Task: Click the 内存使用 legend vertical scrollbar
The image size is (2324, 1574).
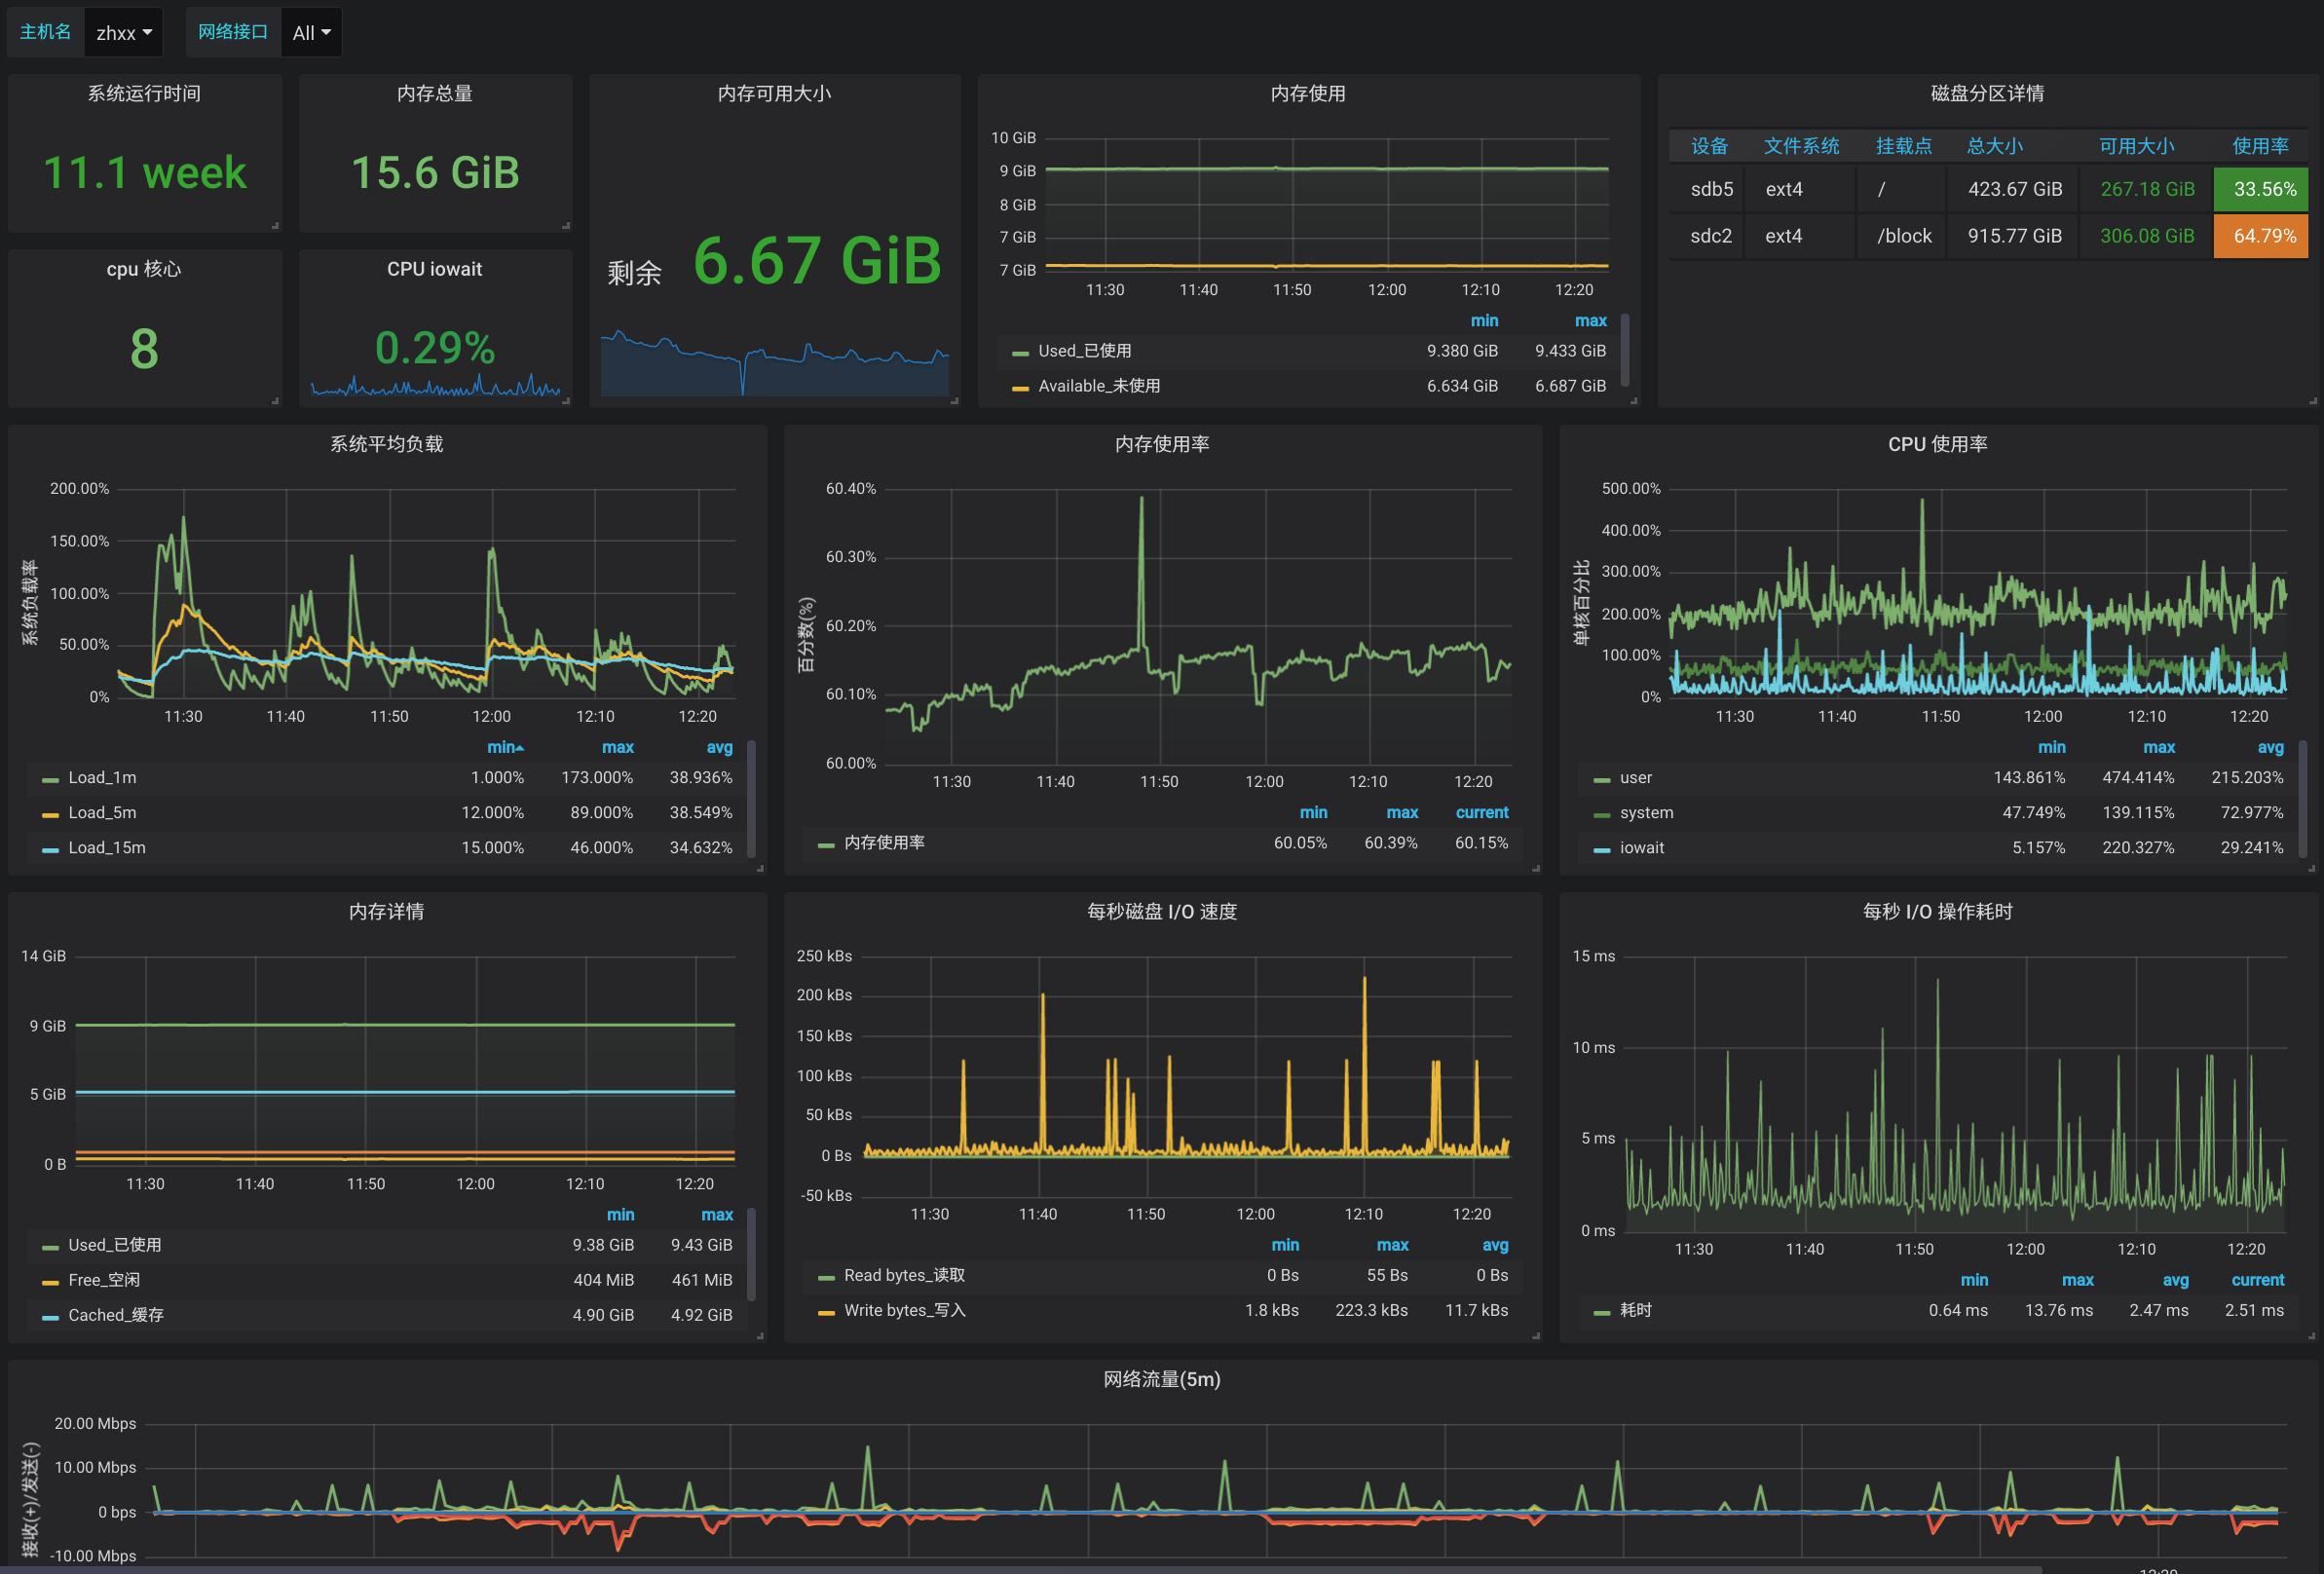Action: [x=1625, y=350]
